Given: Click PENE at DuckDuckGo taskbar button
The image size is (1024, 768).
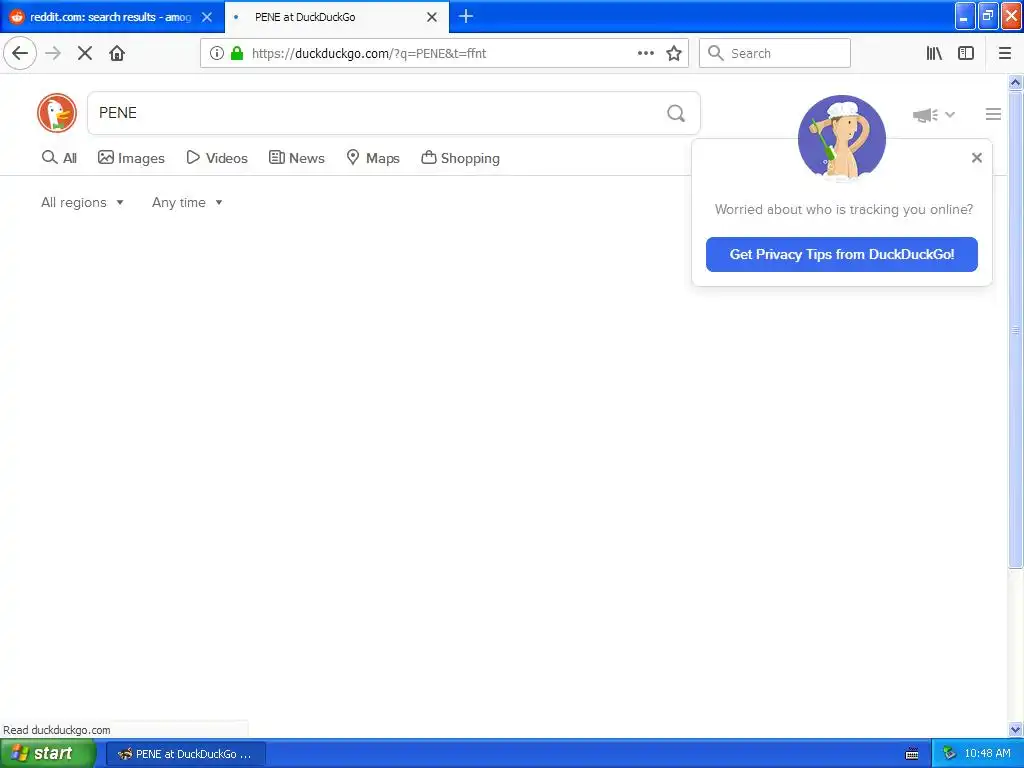Looking at the screenshot, I should pyautogui.click(x=186, y=754).
